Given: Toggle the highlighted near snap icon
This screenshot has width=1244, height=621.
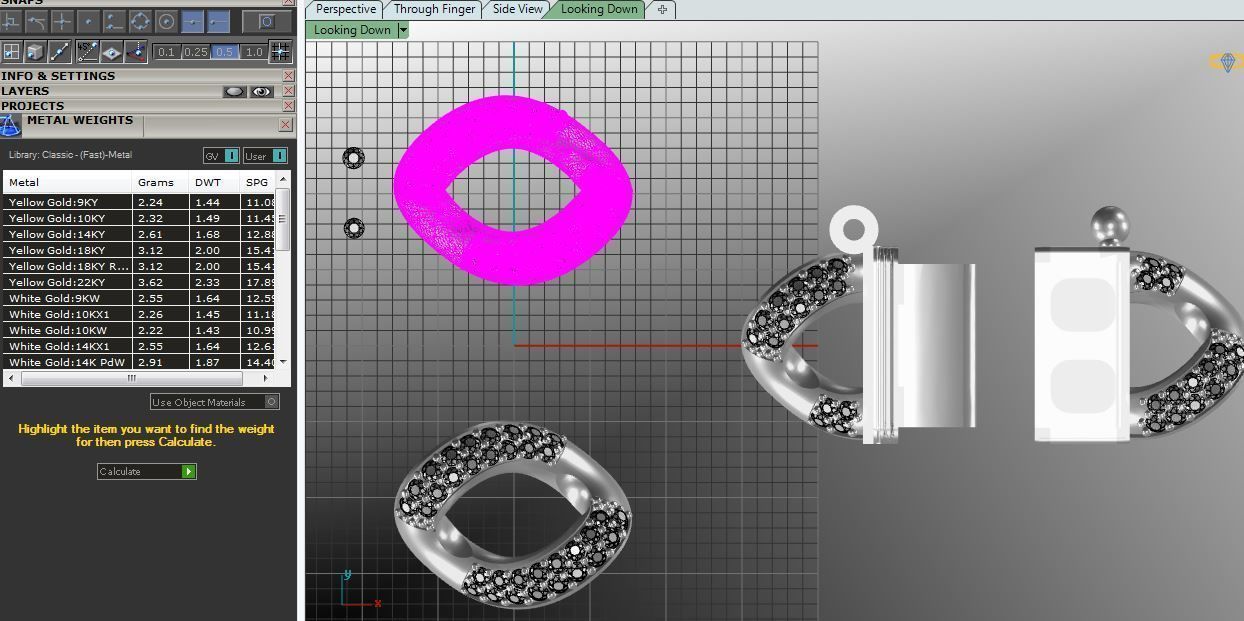Looking at the screenshot, I should [218, 21].
